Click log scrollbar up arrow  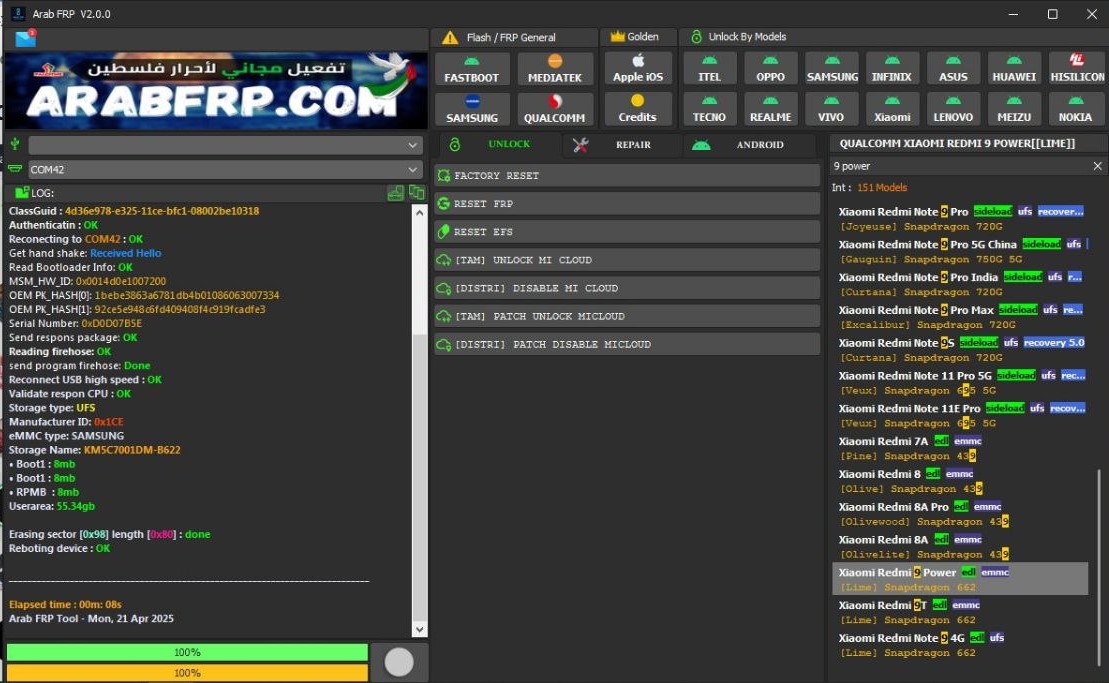pos(419,212)
